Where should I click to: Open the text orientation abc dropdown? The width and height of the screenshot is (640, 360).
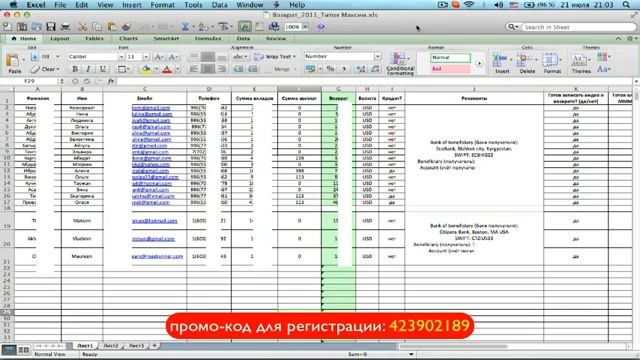pos(240,57)
